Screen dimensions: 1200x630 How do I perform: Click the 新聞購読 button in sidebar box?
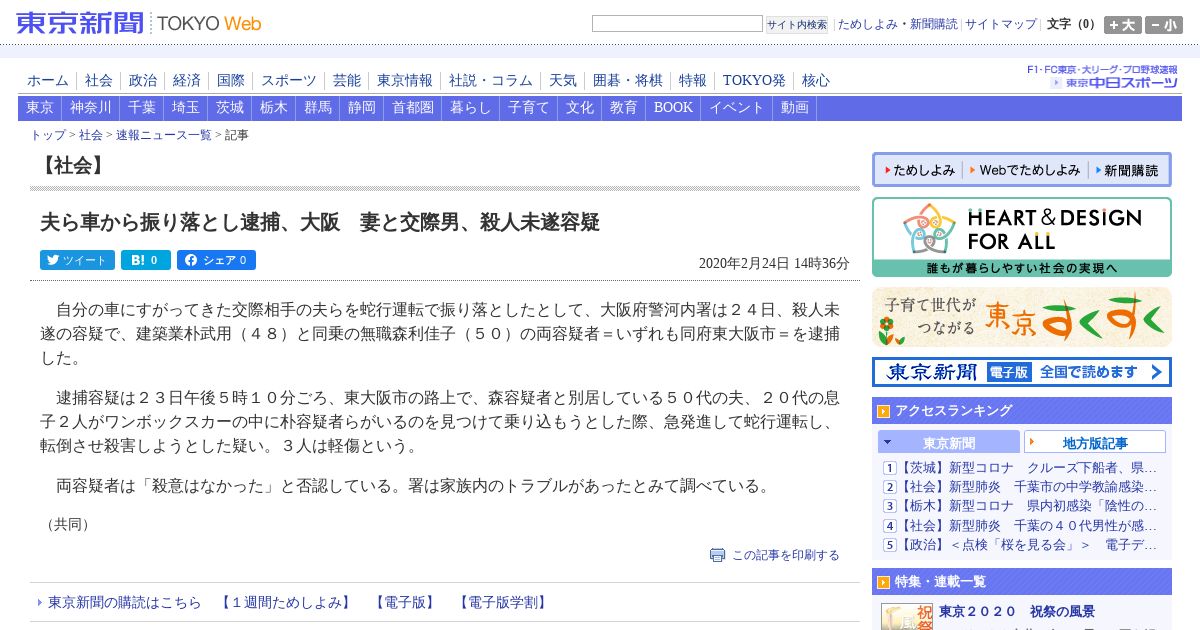(x=1127, y=171)
